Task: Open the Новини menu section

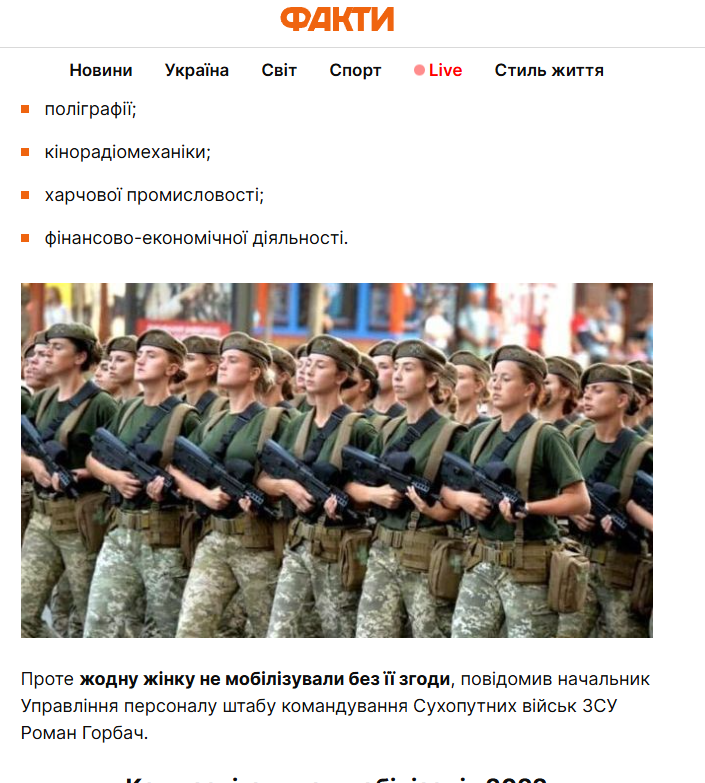Action: pos(101,70)
